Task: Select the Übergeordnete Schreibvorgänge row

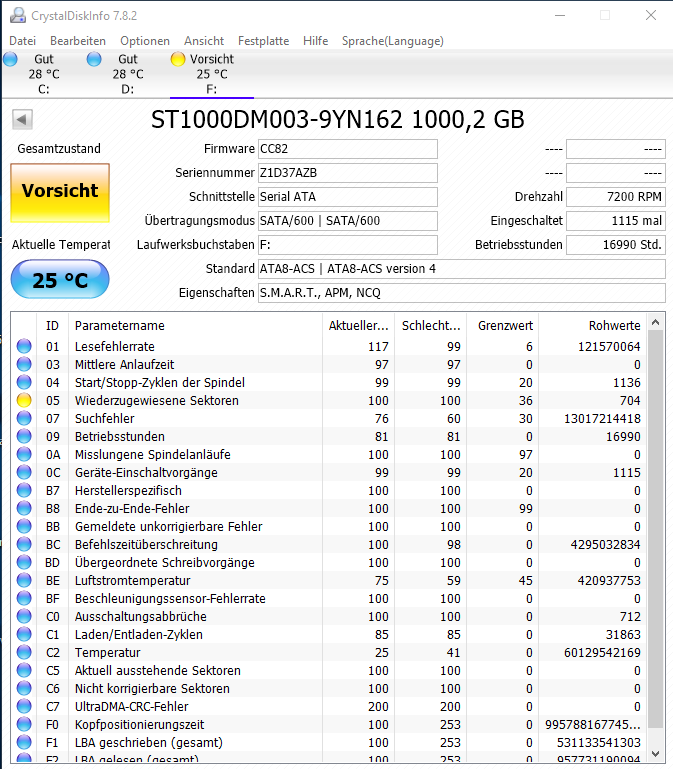Action: click(x=329, y=563)
